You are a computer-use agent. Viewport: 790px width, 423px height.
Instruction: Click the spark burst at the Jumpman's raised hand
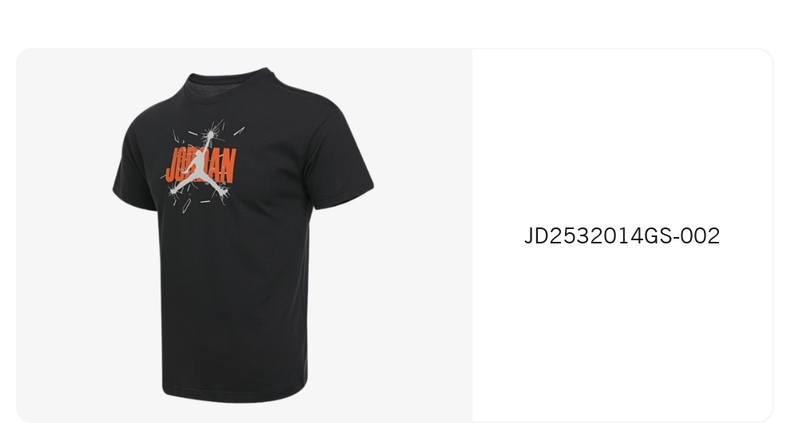(210, 134)
